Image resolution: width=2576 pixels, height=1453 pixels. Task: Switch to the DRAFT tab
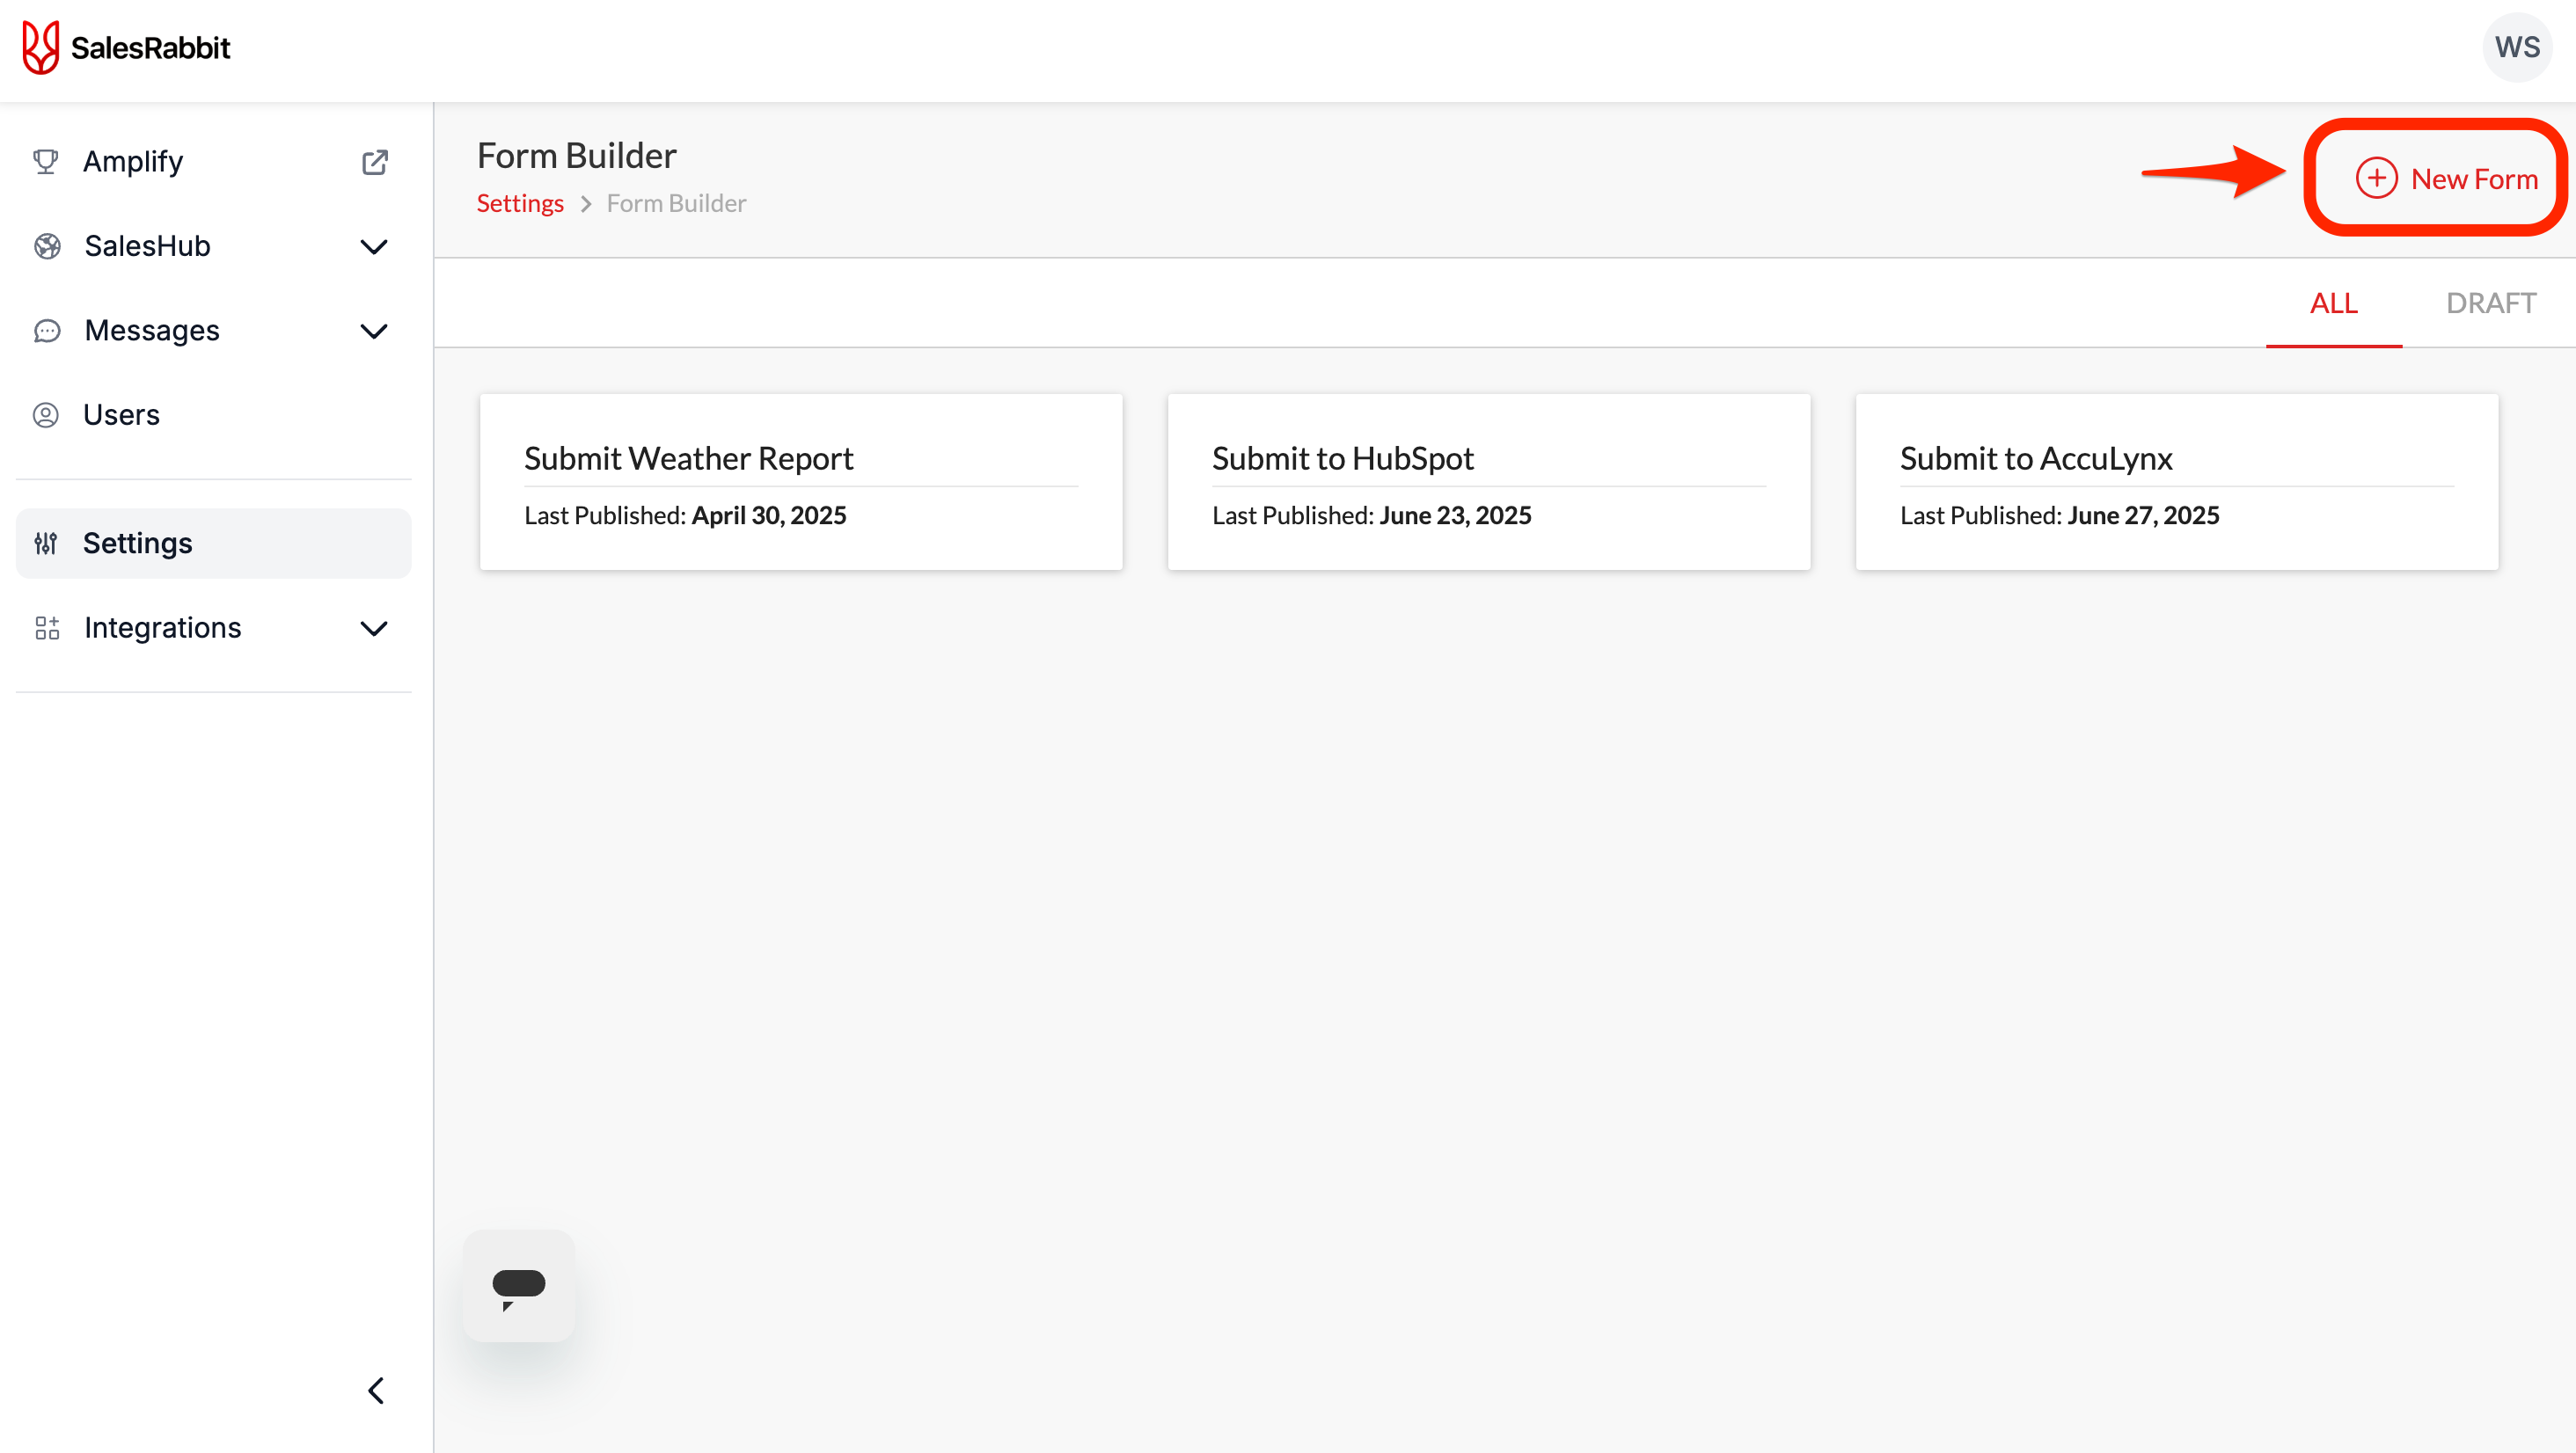[2490, 303]
